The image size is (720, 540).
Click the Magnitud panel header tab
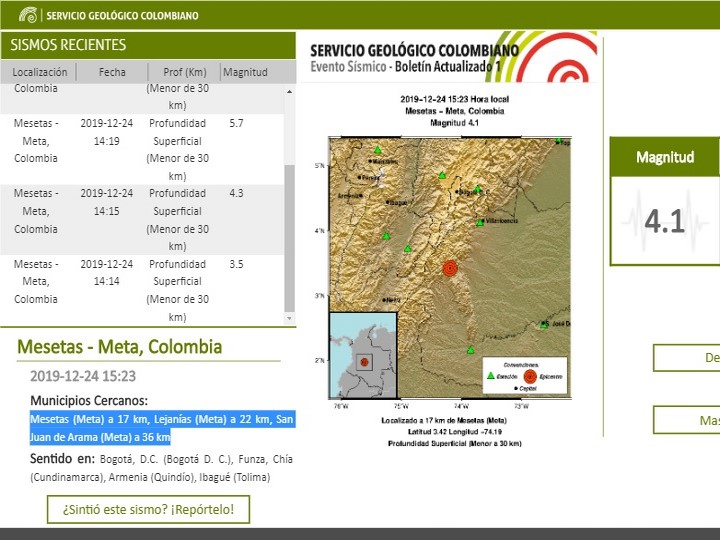point(664,157)
